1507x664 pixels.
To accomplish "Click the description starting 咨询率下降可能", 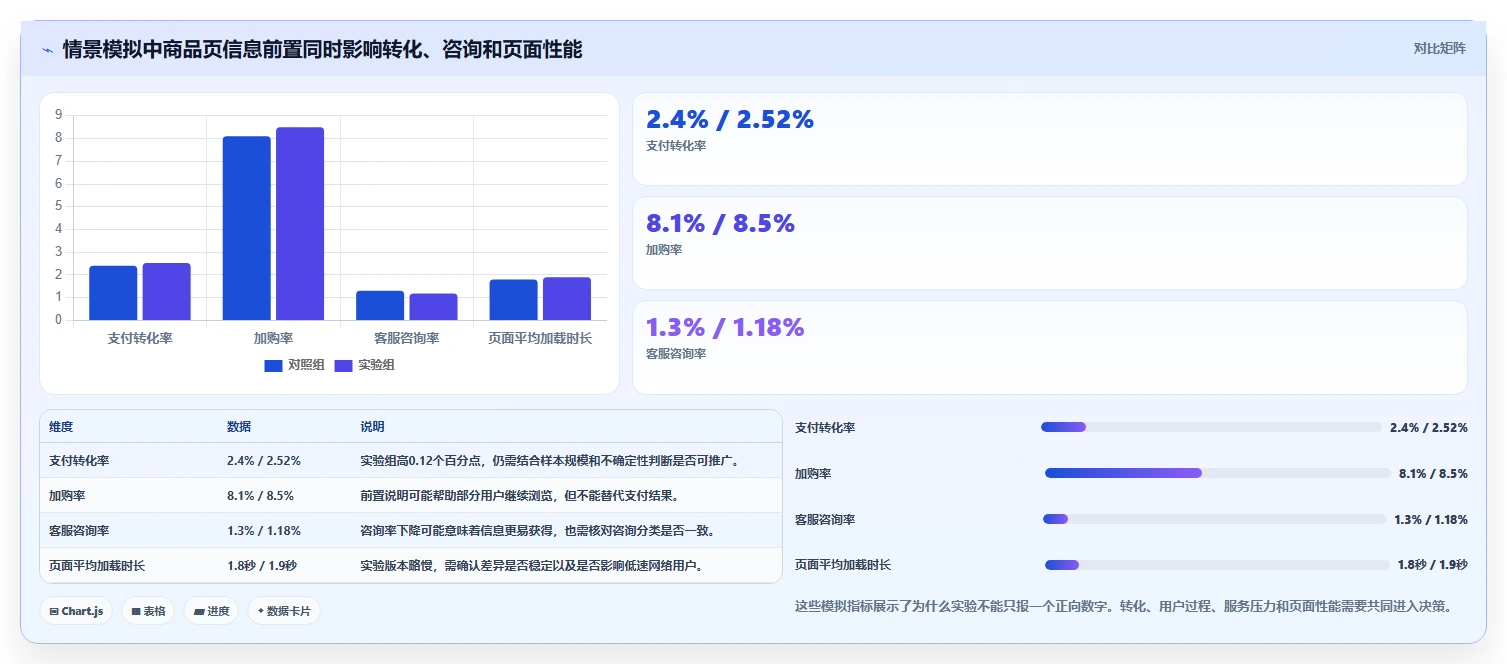I will (x=539, y=531).
